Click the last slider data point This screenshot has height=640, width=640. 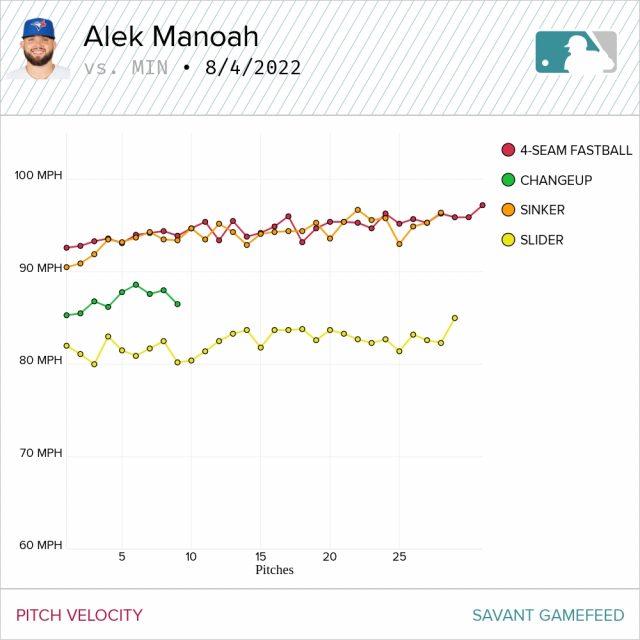click(455, 318)
